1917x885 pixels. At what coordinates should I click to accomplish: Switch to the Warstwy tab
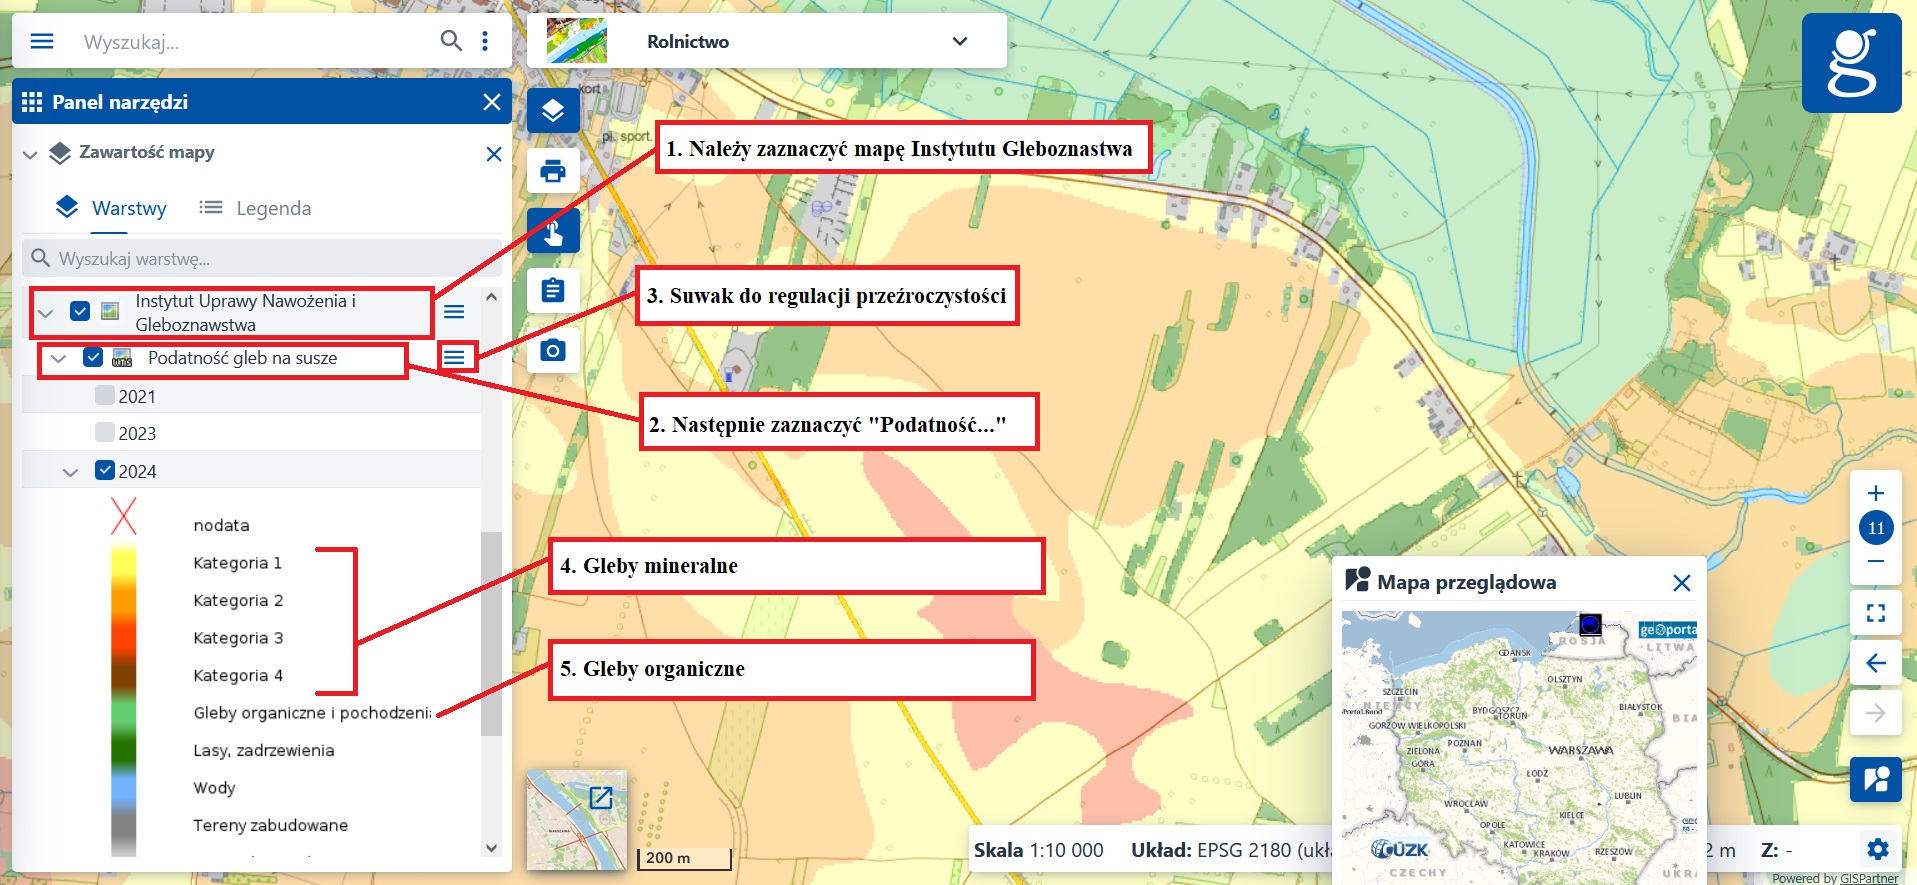[x=111, y=208]
